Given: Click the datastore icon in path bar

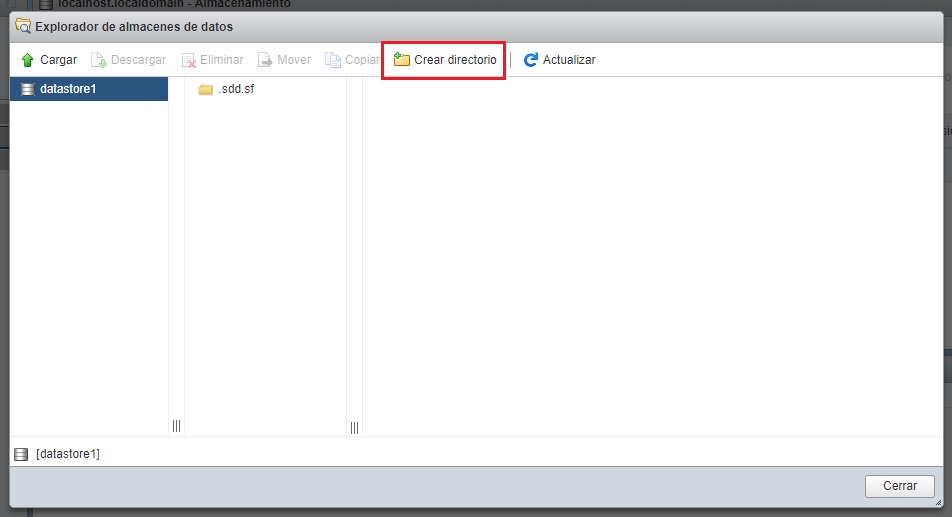Looking at the screenshot, I should pos(21,454).
